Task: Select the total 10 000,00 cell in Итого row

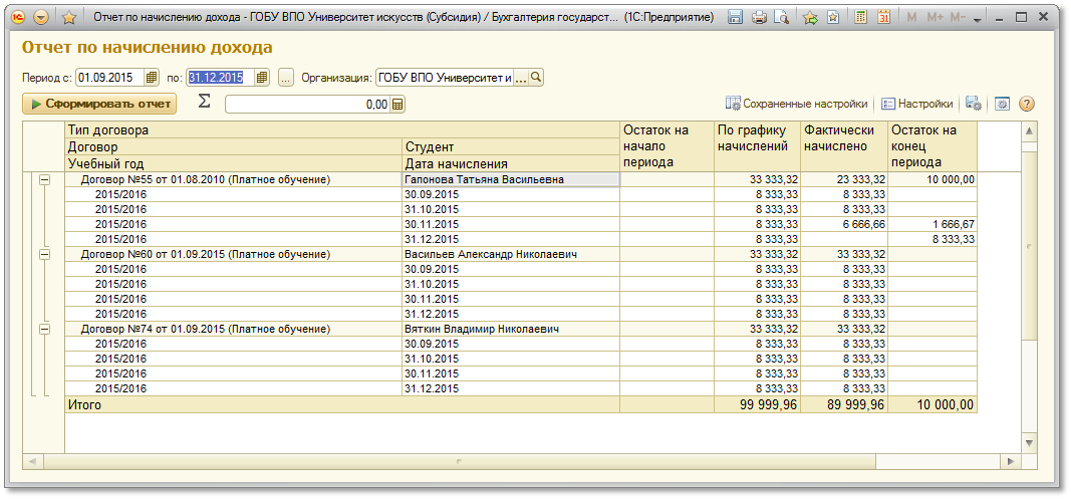Action: (x=932, y=405)
